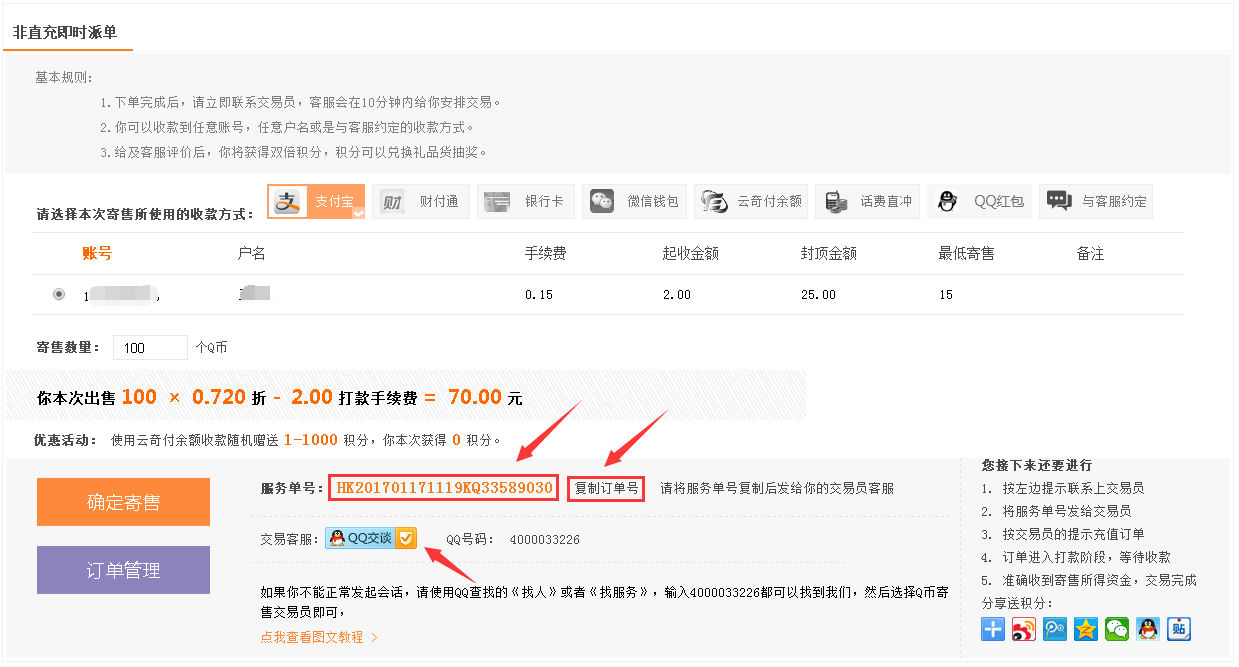Share to QZone via star icon

(x=1085, y=629)
